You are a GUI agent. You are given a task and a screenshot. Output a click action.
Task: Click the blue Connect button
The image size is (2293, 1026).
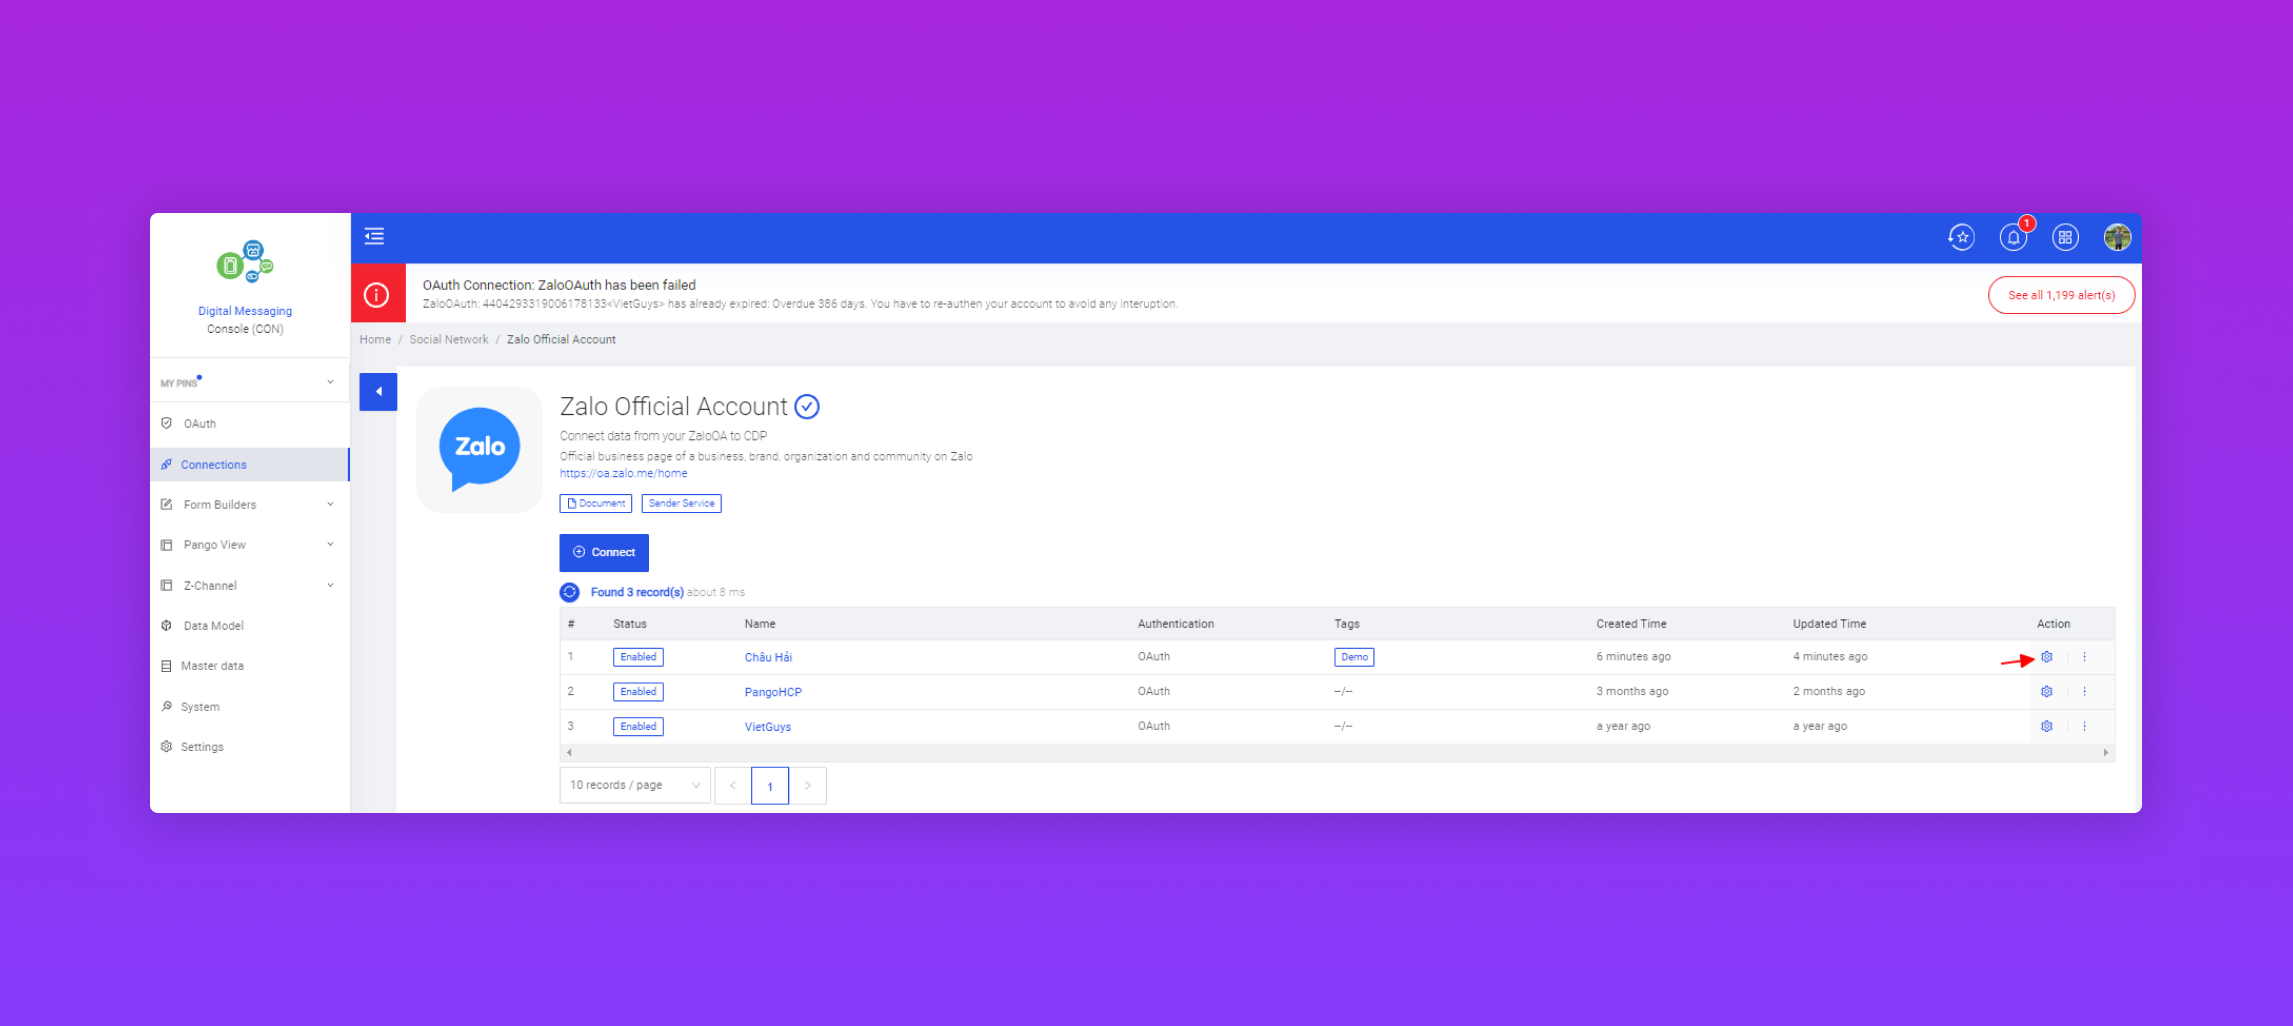click(x=604, y=552)
